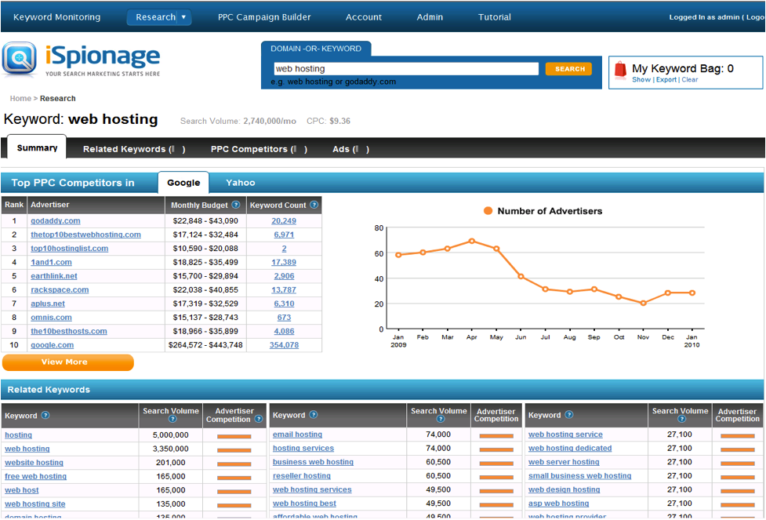Open the10besthosts.com advertiser link
Screen dimensions: 766x520
(69, 331)
